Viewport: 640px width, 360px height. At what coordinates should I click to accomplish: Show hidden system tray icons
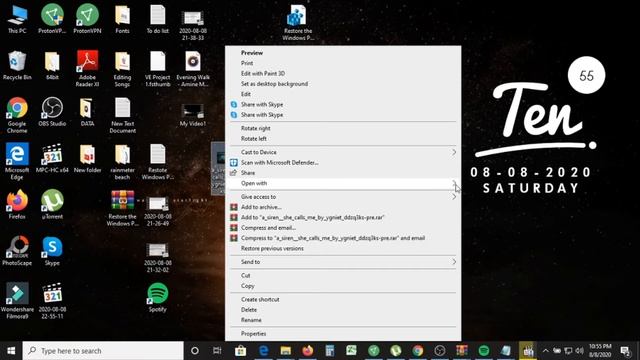[x=545, y=351]
